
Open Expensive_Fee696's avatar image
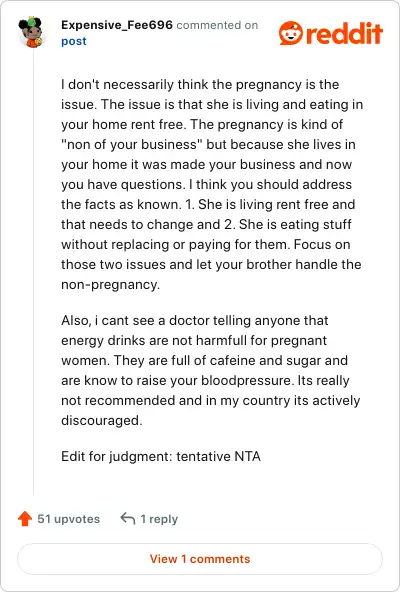[30, 32]
